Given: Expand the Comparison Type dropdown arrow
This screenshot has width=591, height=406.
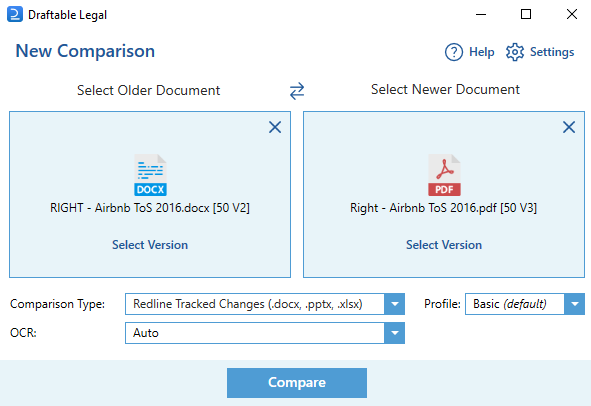Looking at the screenshot, I should coord(395,304).
